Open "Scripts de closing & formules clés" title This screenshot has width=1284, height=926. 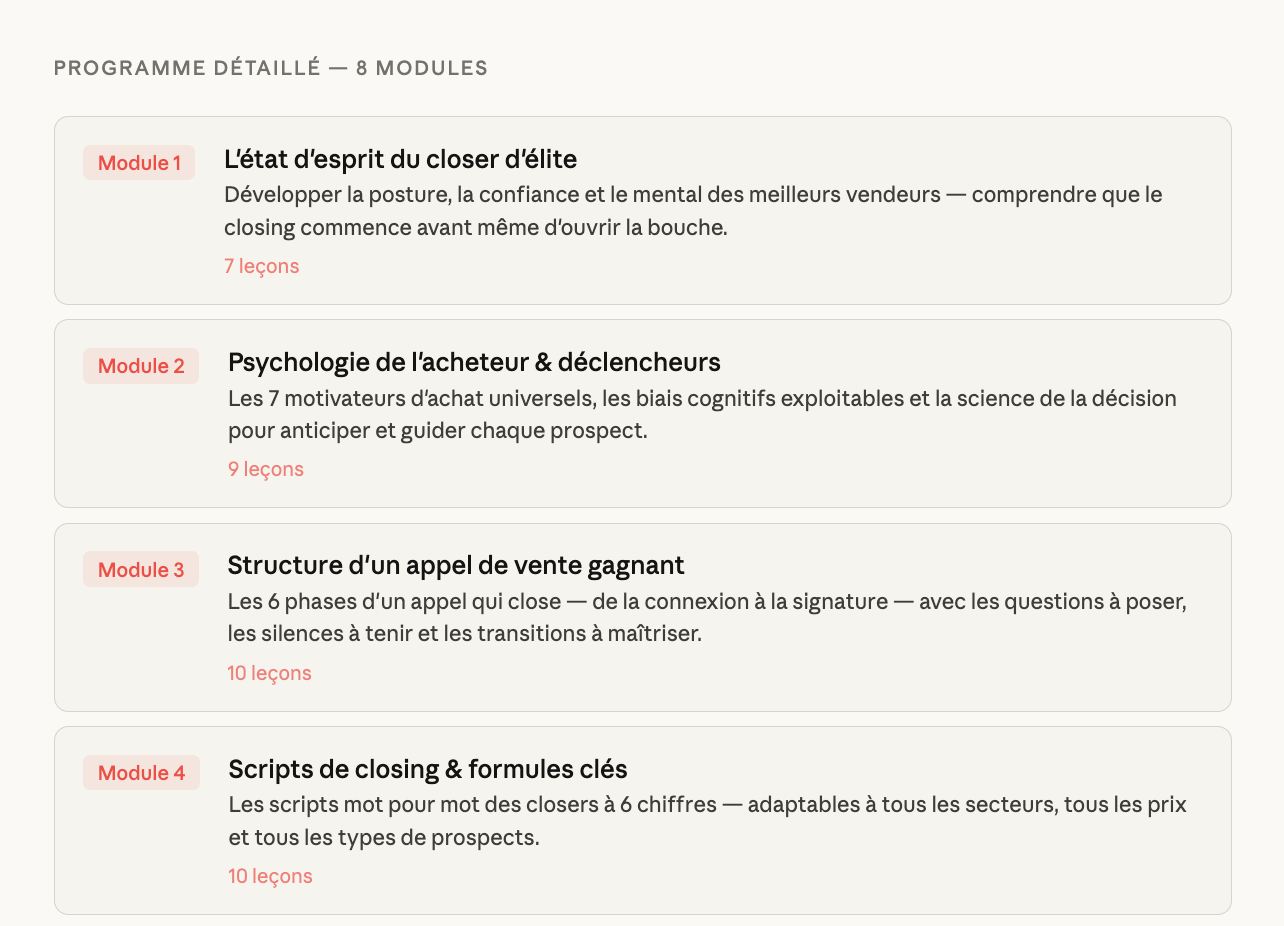[427, 769]
